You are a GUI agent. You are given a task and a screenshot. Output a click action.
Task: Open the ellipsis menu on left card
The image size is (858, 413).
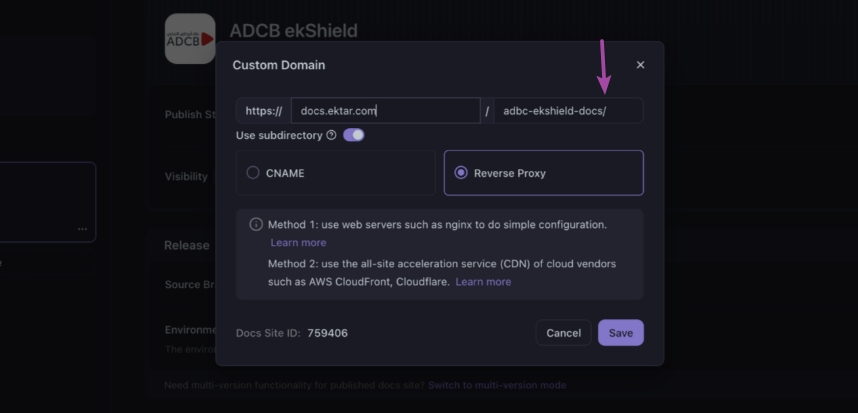point(82,229)
